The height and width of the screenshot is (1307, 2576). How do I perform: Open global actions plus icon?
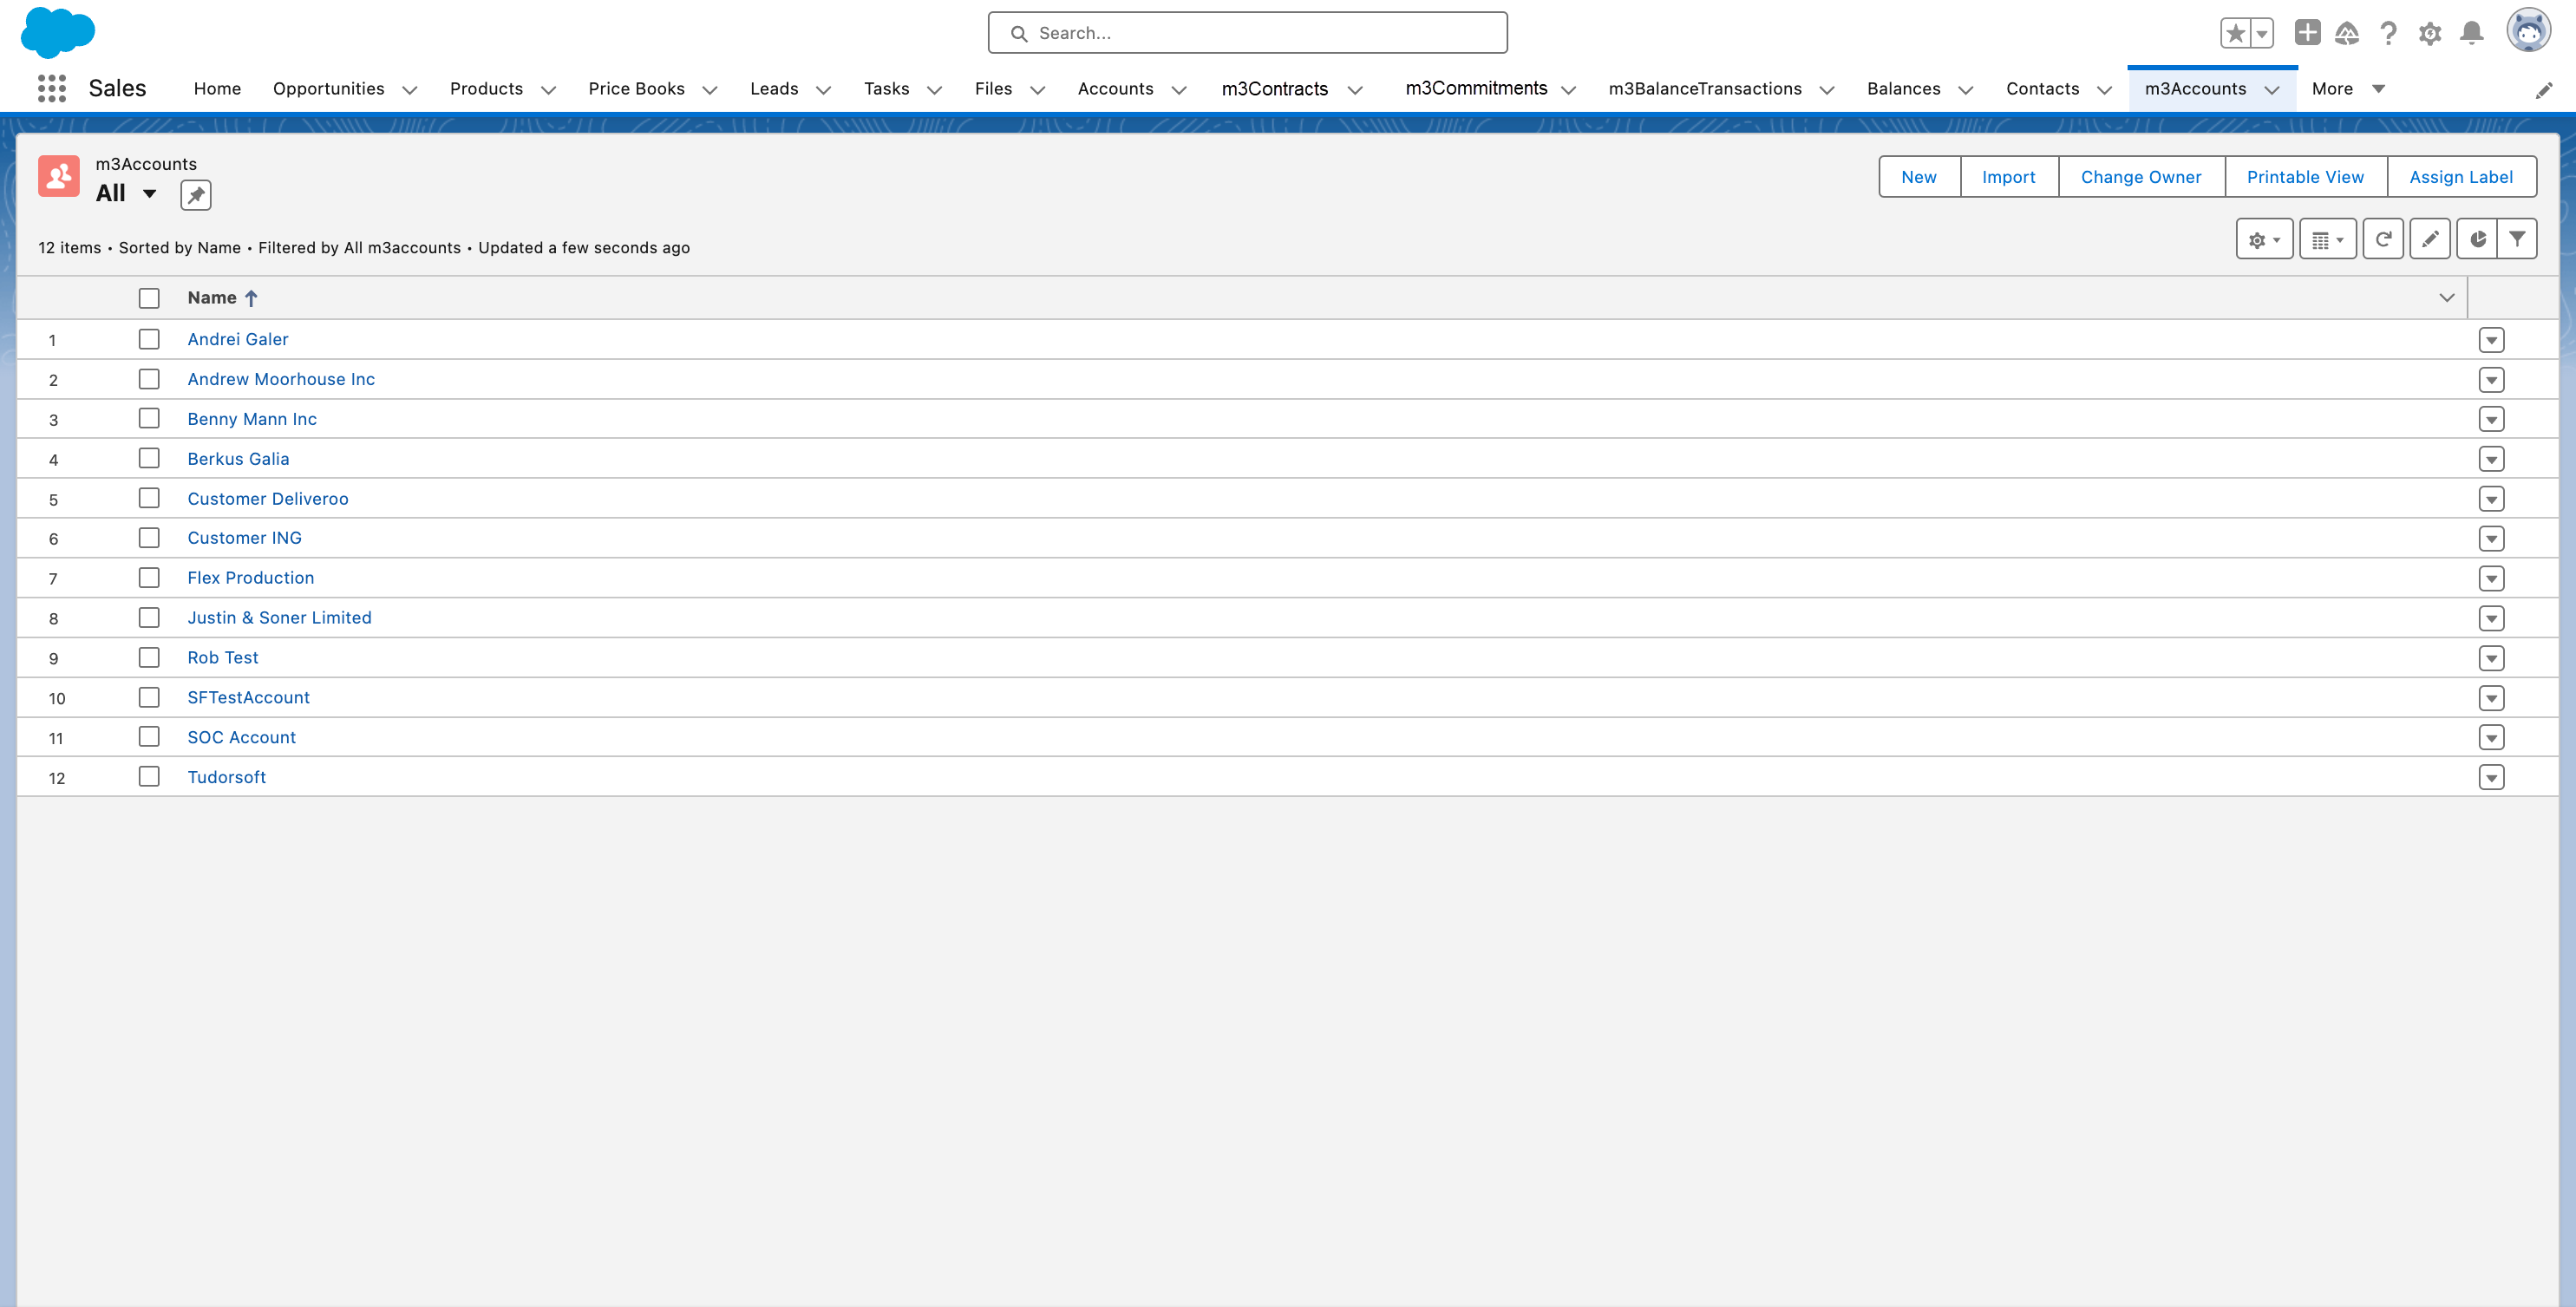(2307, 33)
